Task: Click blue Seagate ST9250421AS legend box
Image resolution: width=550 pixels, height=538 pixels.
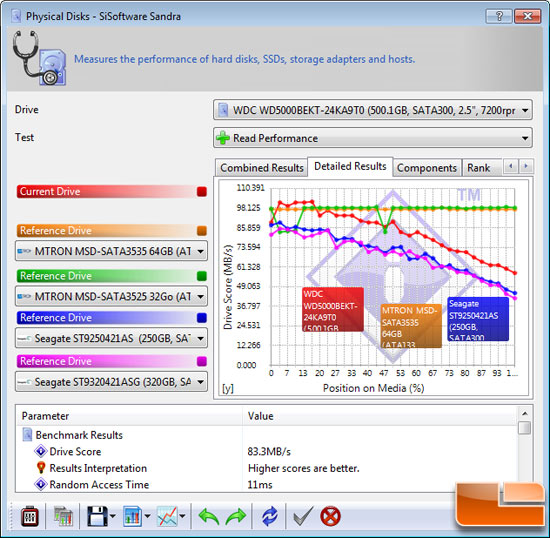Action: tap(478, 319)
